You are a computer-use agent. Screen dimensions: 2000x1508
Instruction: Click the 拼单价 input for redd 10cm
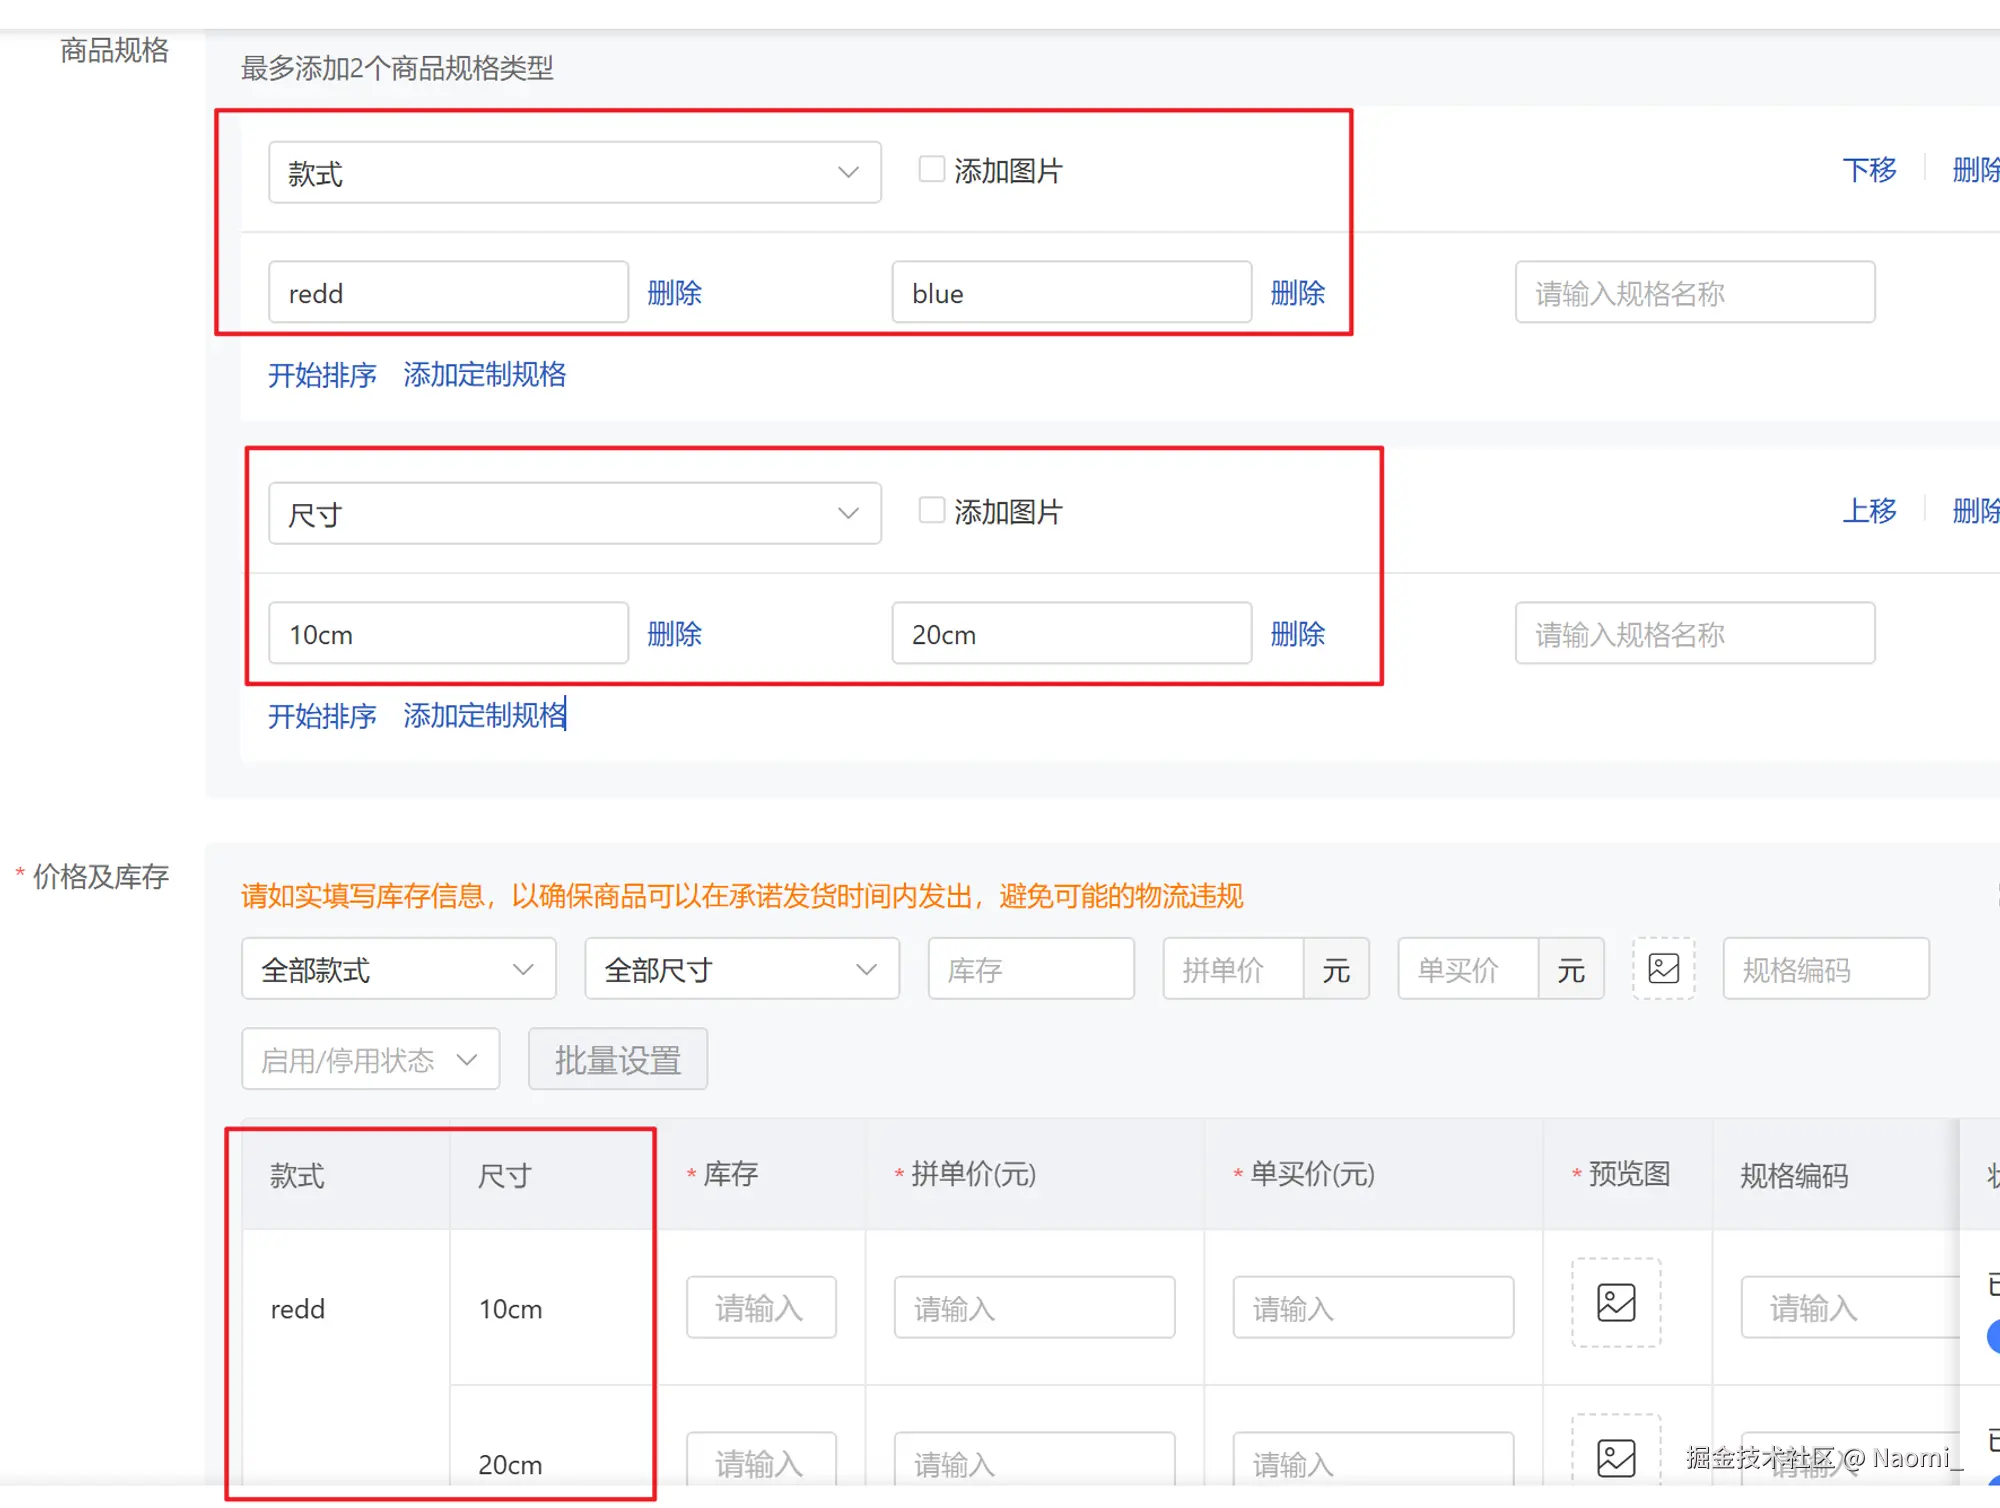coord(1033,1307)
